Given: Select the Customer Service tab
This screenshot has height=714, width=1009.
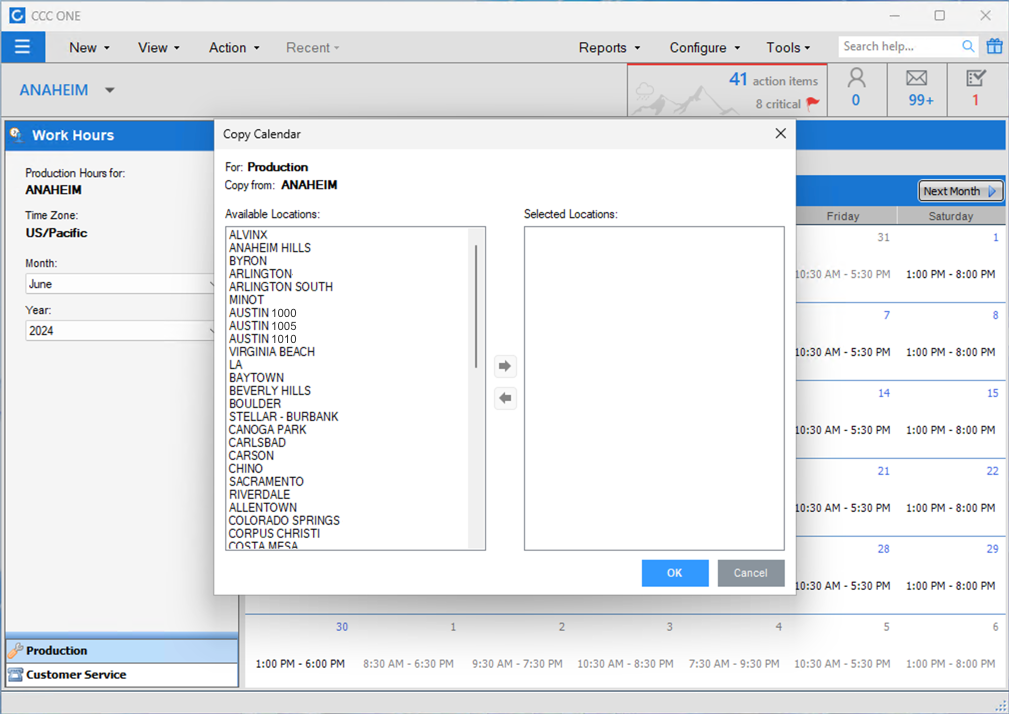Looking at the screenshot, I should 122,675.
